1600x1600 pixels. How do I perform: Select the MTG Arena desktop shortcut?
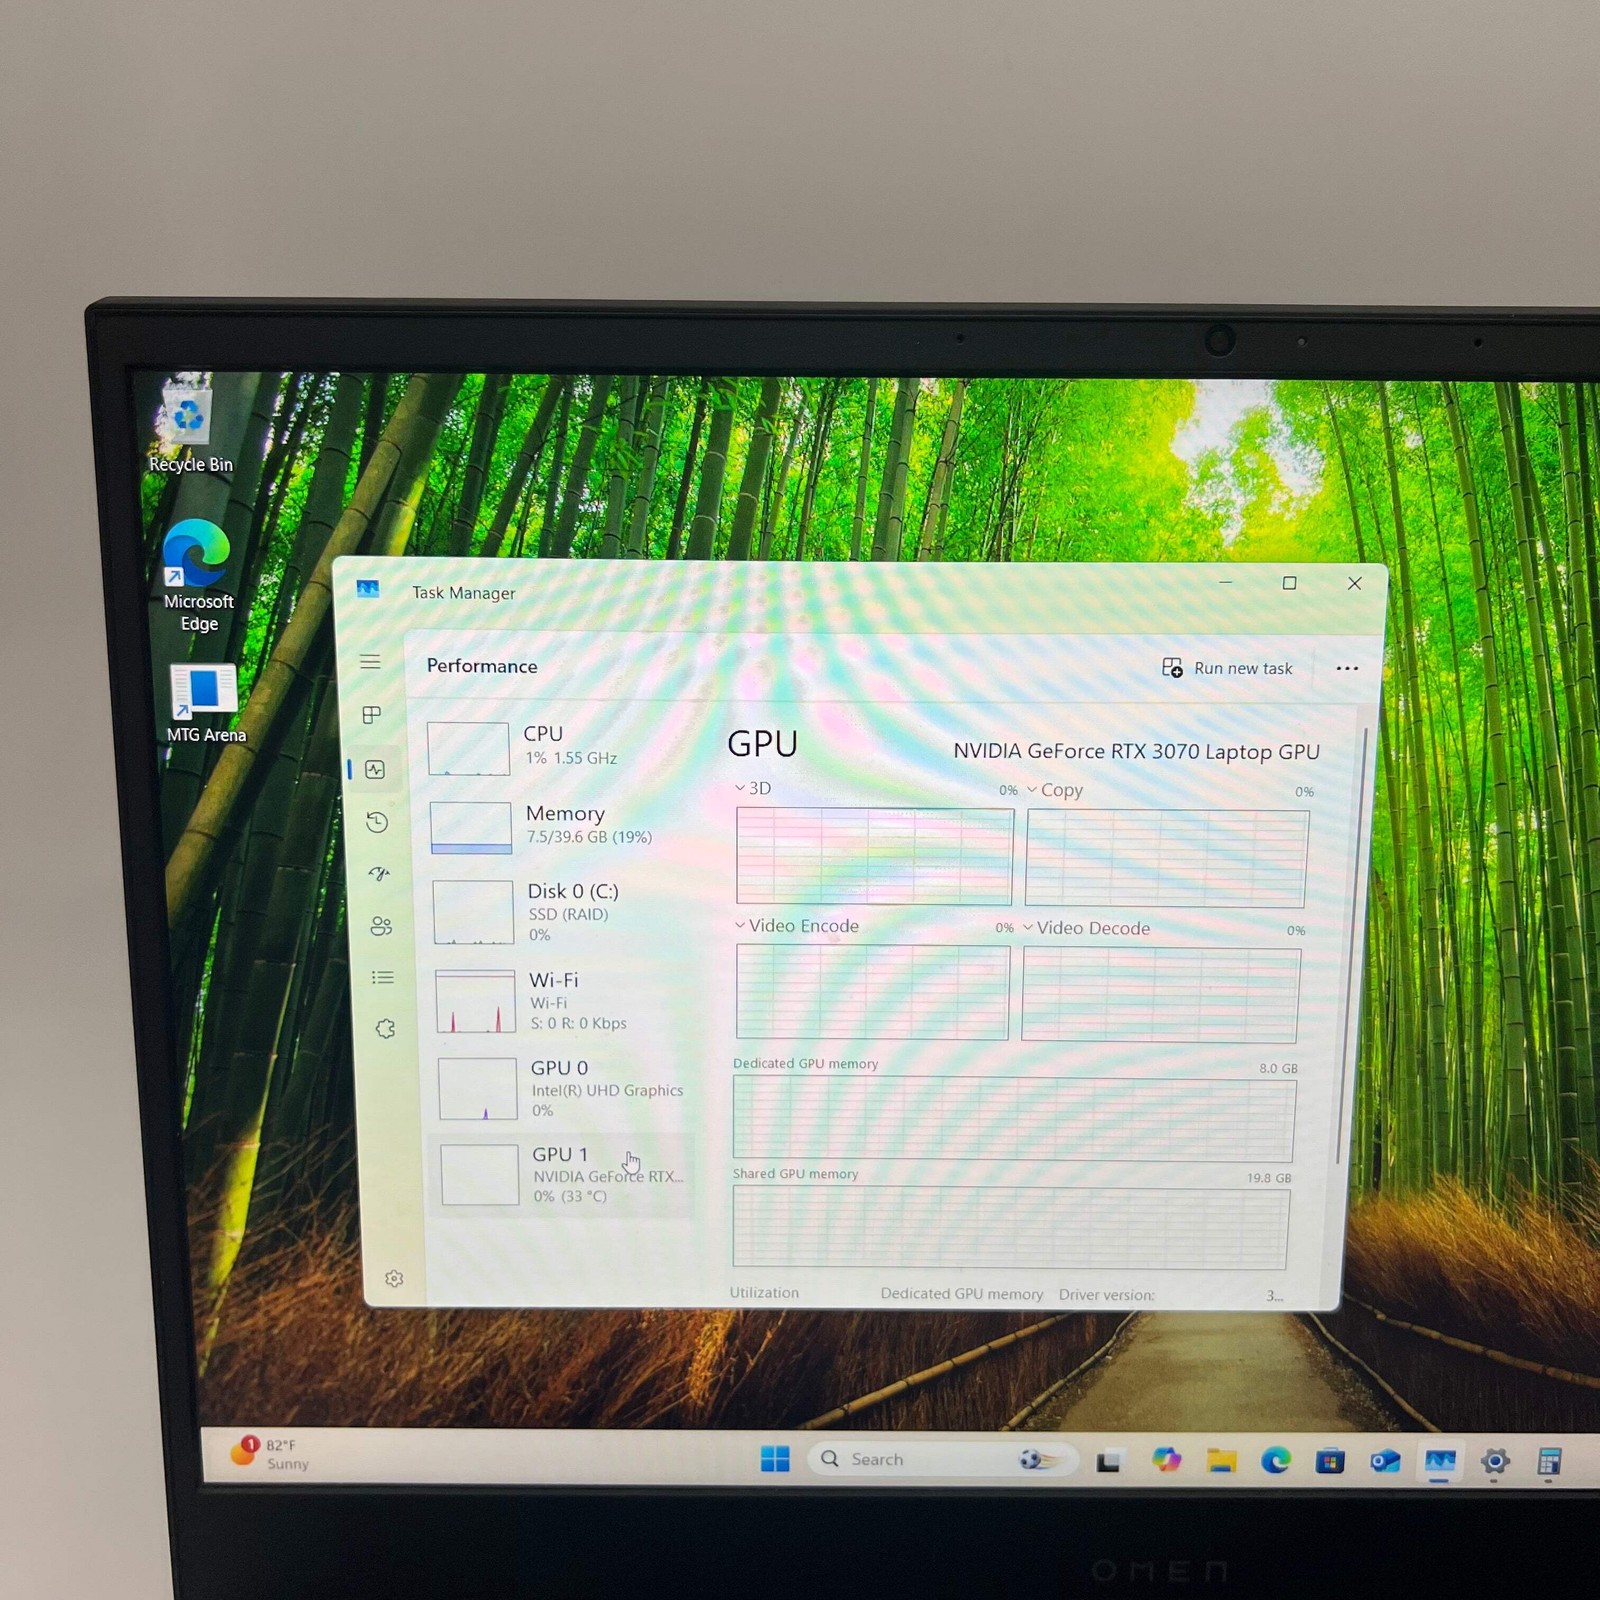[x=205, y=704]
